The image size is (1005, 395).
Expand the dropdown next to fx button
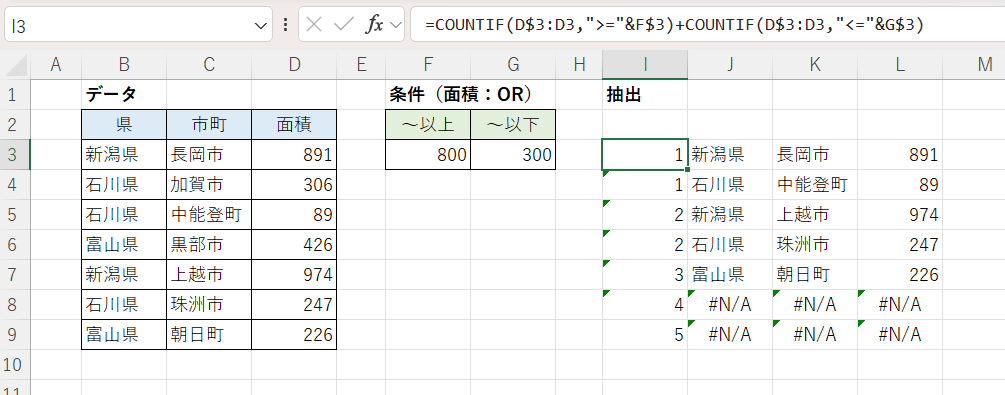click(396, 26)
